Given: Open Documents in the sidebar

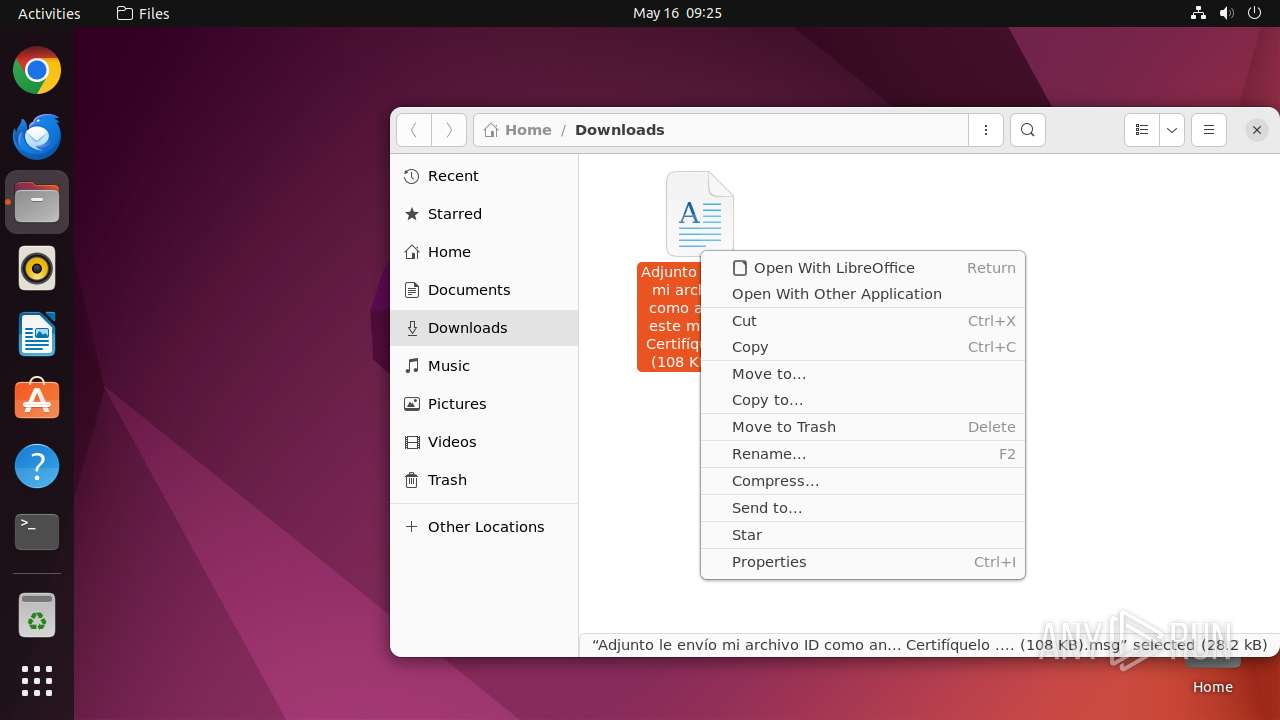Looking at the screenshot, I should [x=484, y=290].
